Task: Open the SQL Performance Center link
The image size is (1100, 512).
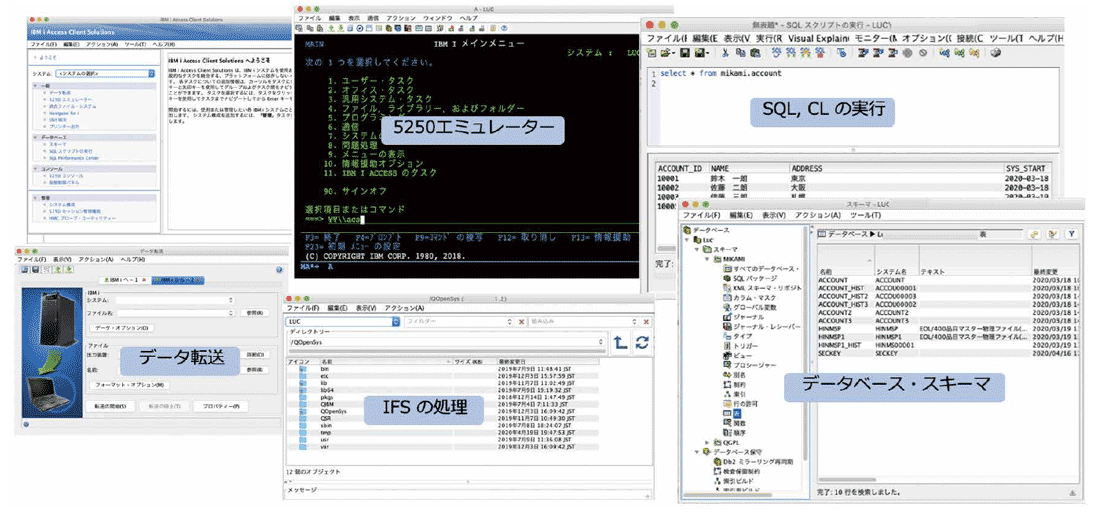Action: (x=74, y=158)
